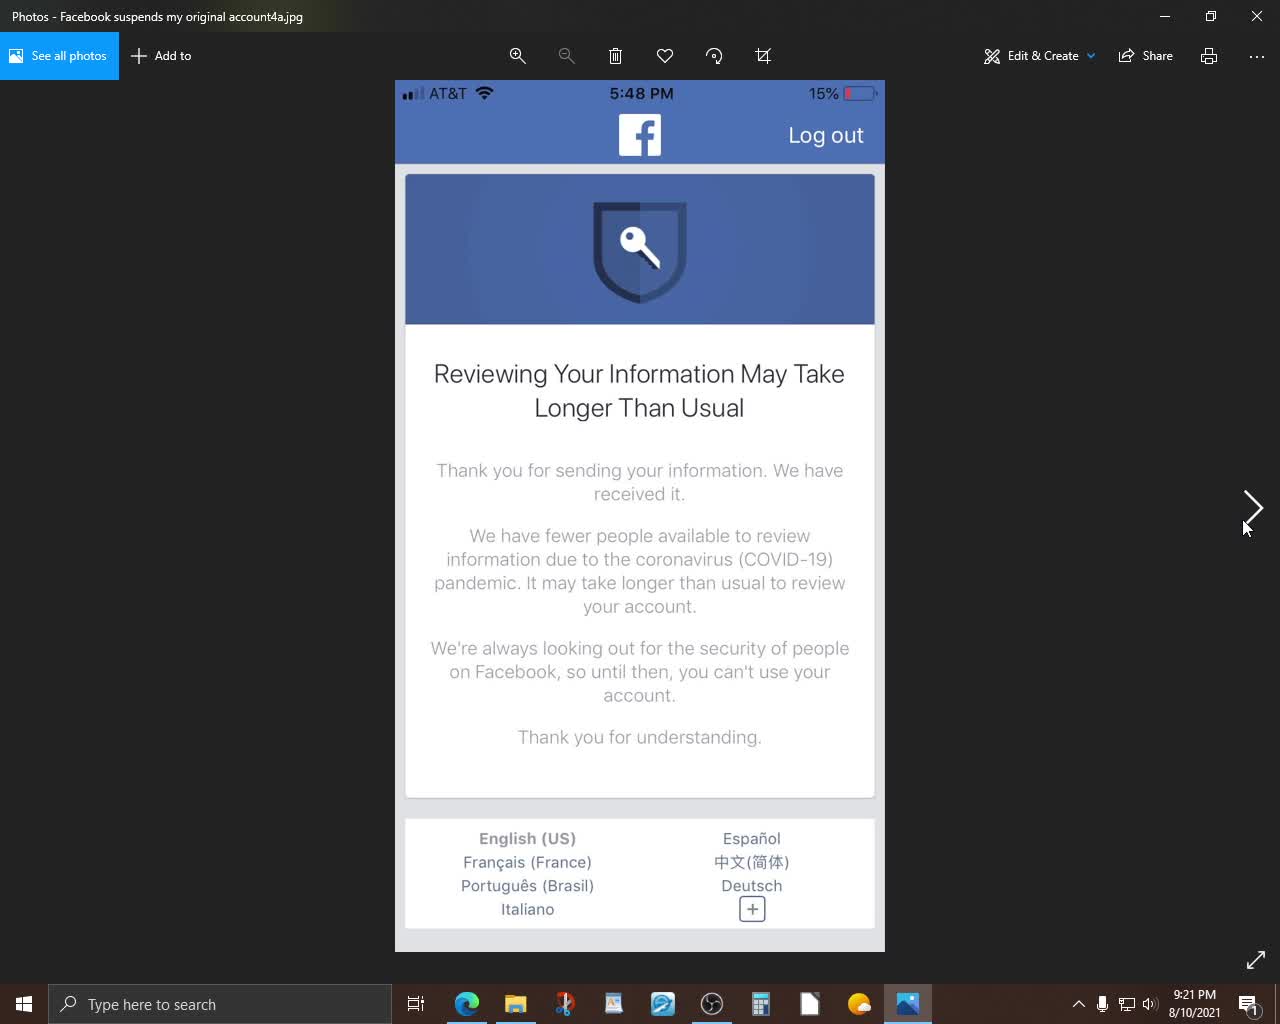Open the crop tool
The height and width of the screenshot is (1024, 1280).
pos(763,56)
